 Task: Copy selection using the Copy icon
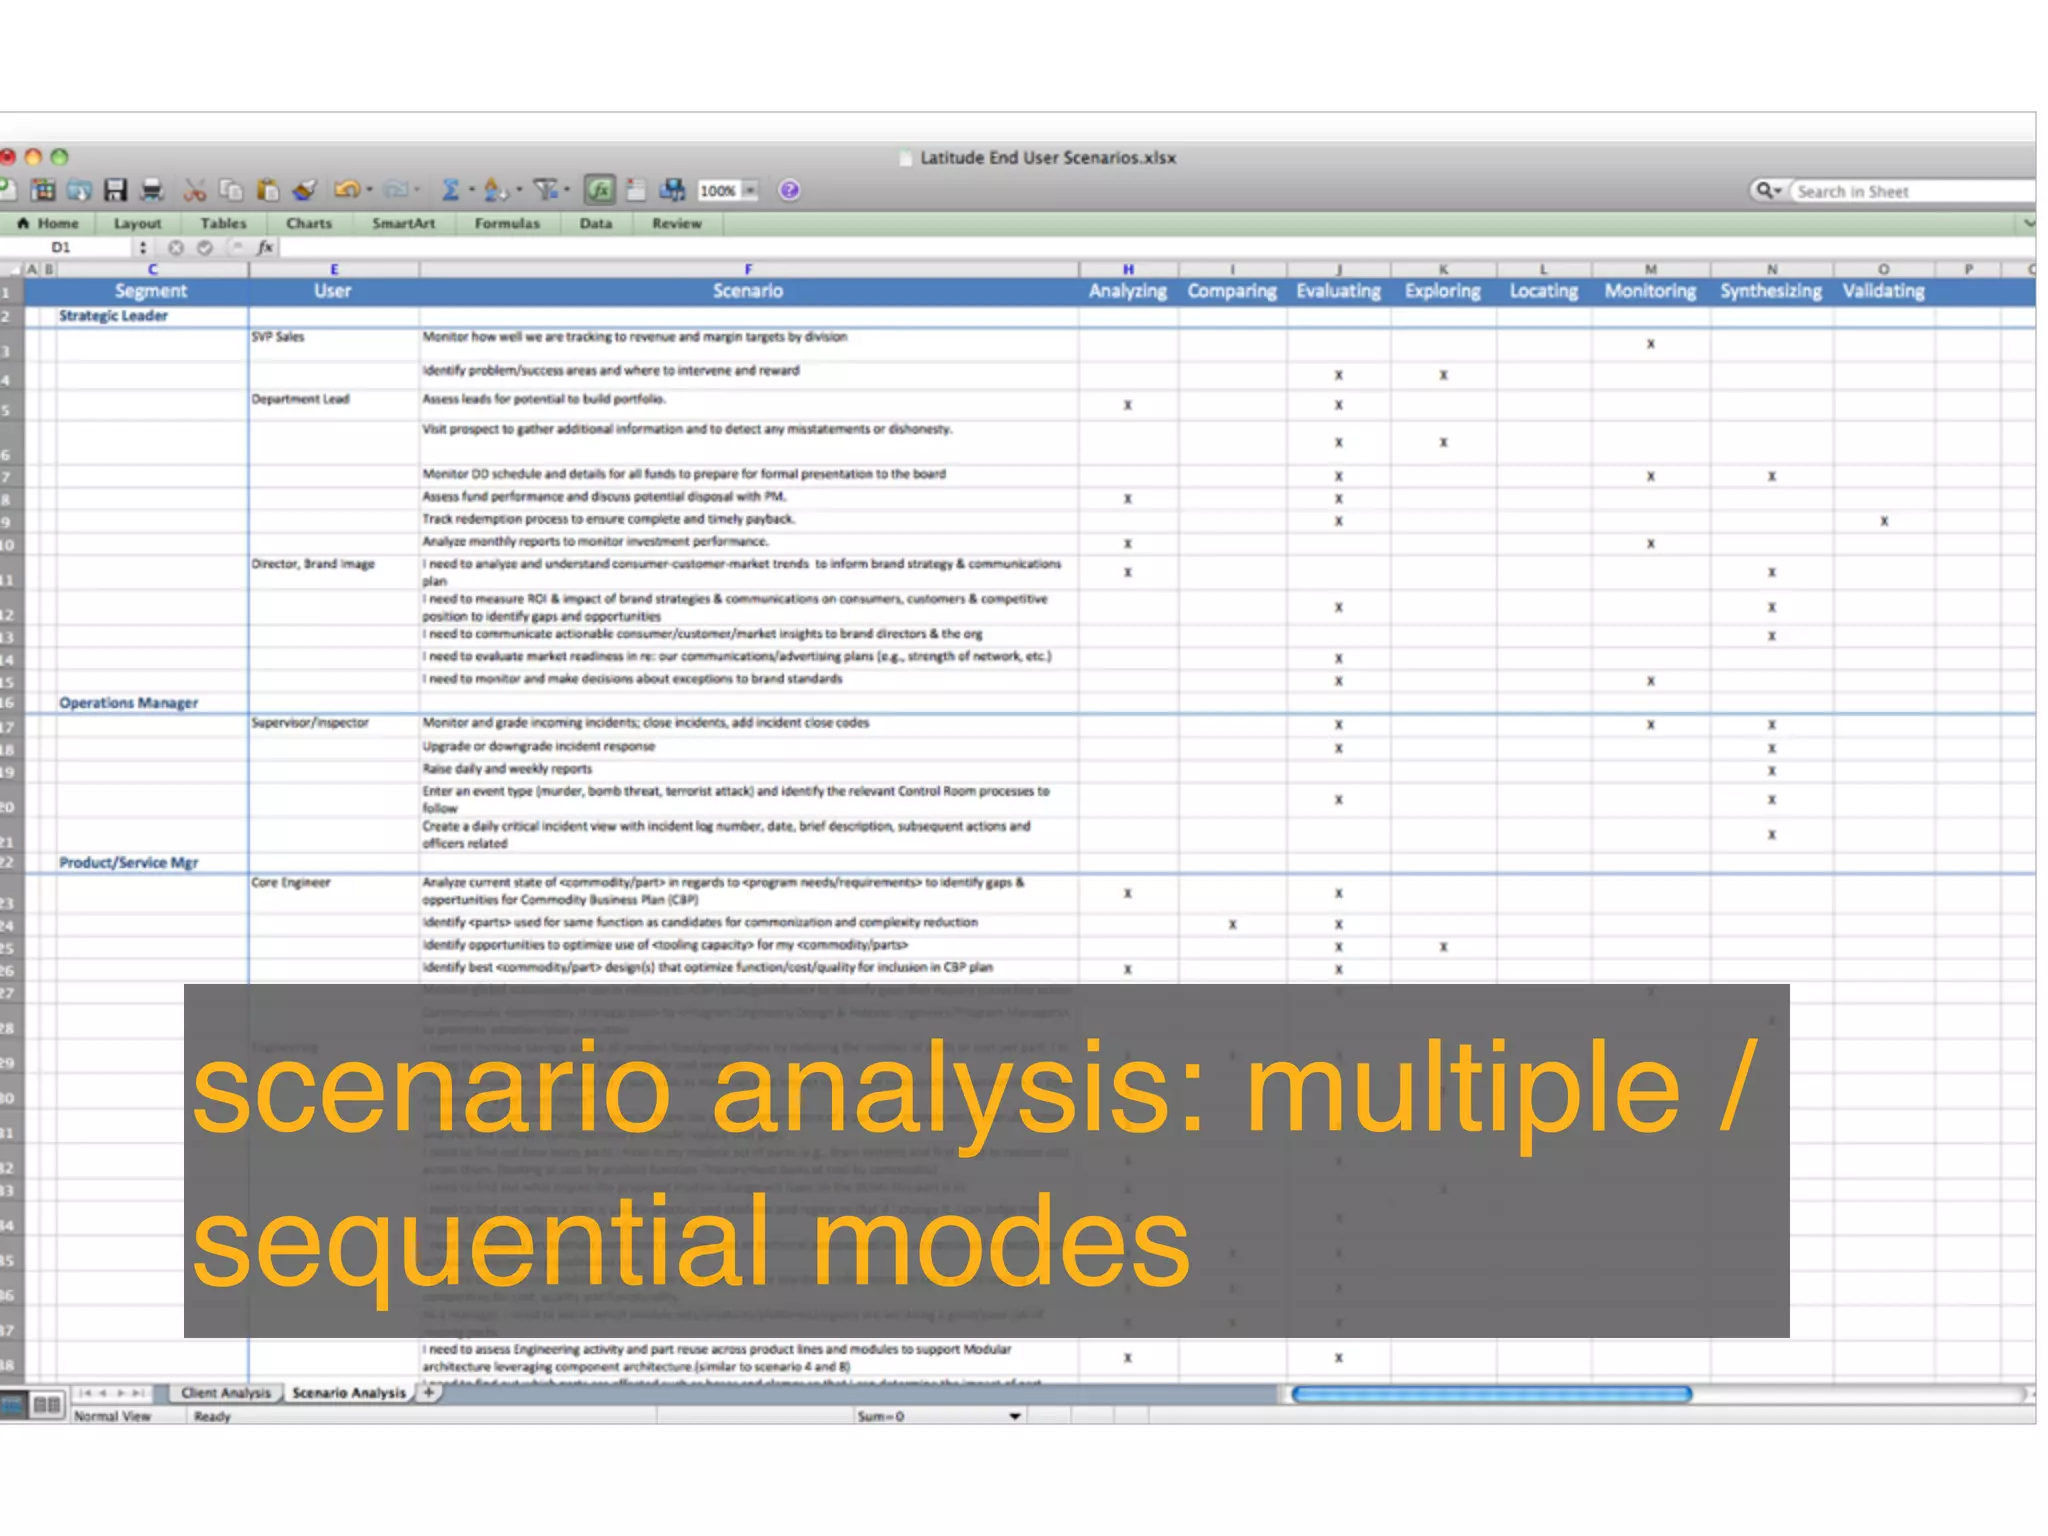click(x=231, y=190)
